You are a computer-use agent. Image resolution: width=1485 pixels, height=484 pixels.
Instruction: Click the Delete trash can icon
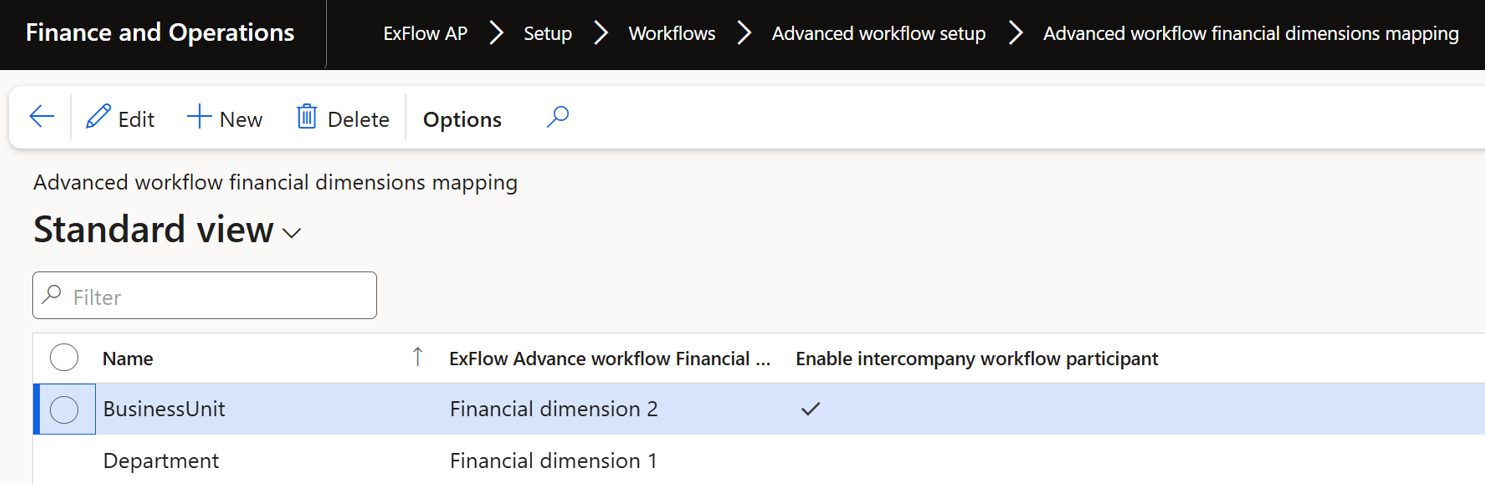tap(307, 117)
